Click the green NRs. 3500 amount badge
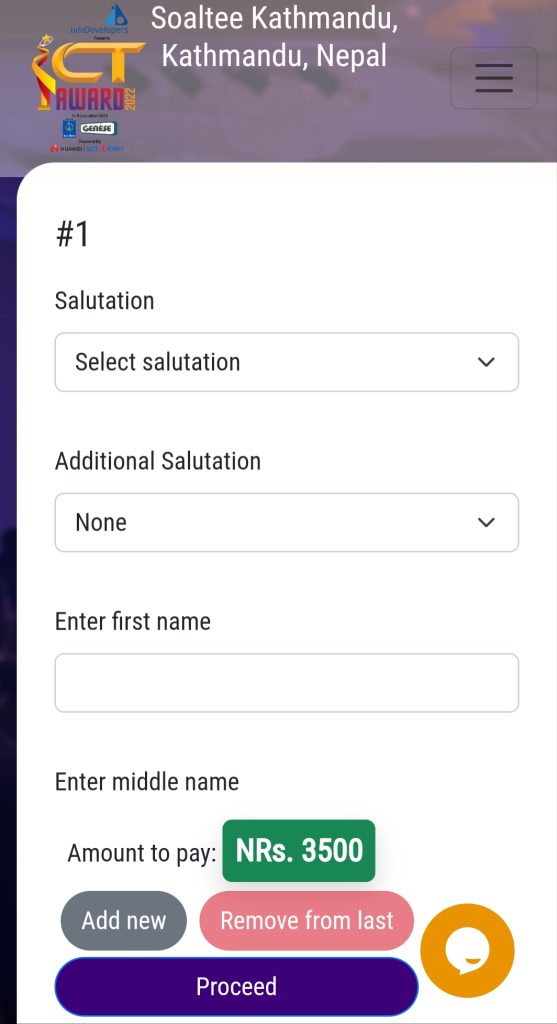The image size is (557, 1024). [299, 850]
